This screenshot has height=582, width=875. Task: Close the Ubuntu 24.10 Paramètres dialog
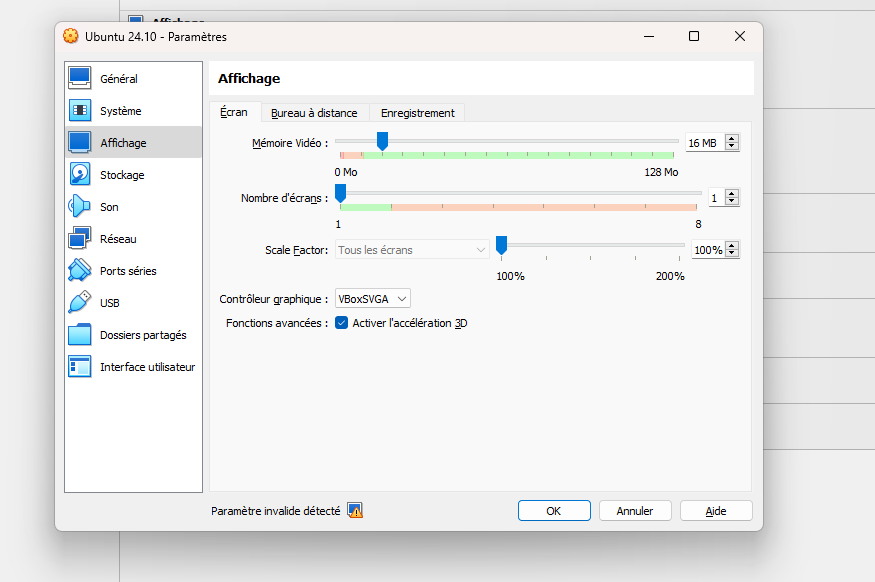tap(740, 36)
